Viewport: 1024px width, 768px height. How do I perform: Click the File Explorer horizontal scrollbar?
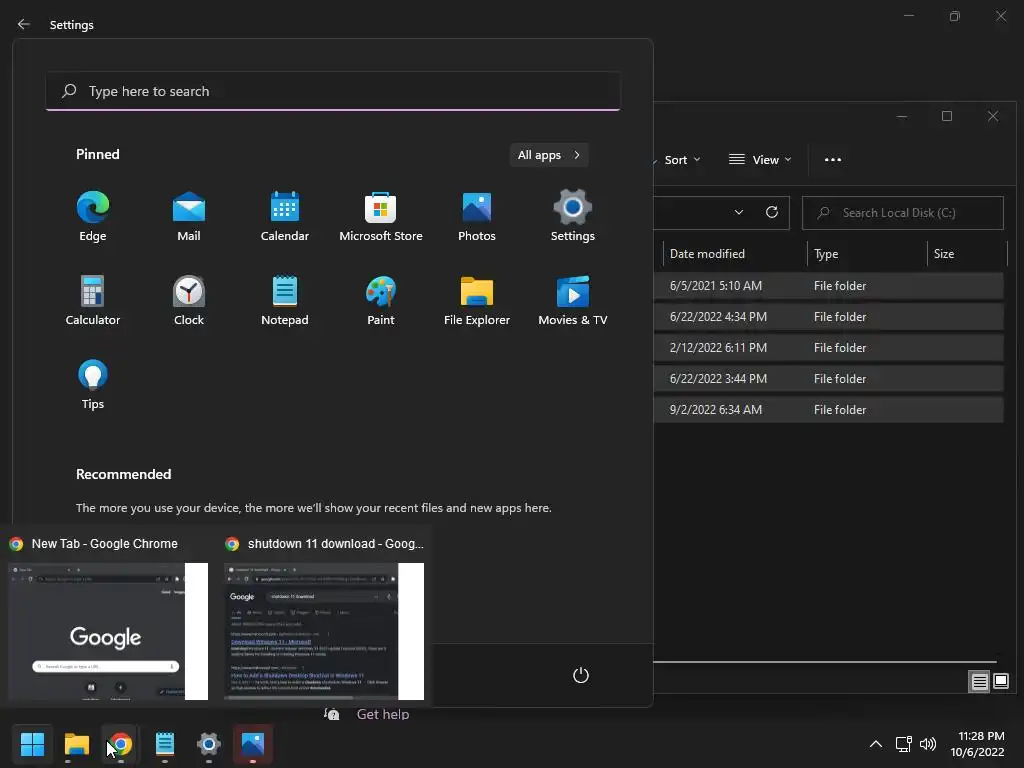[825, 662]
